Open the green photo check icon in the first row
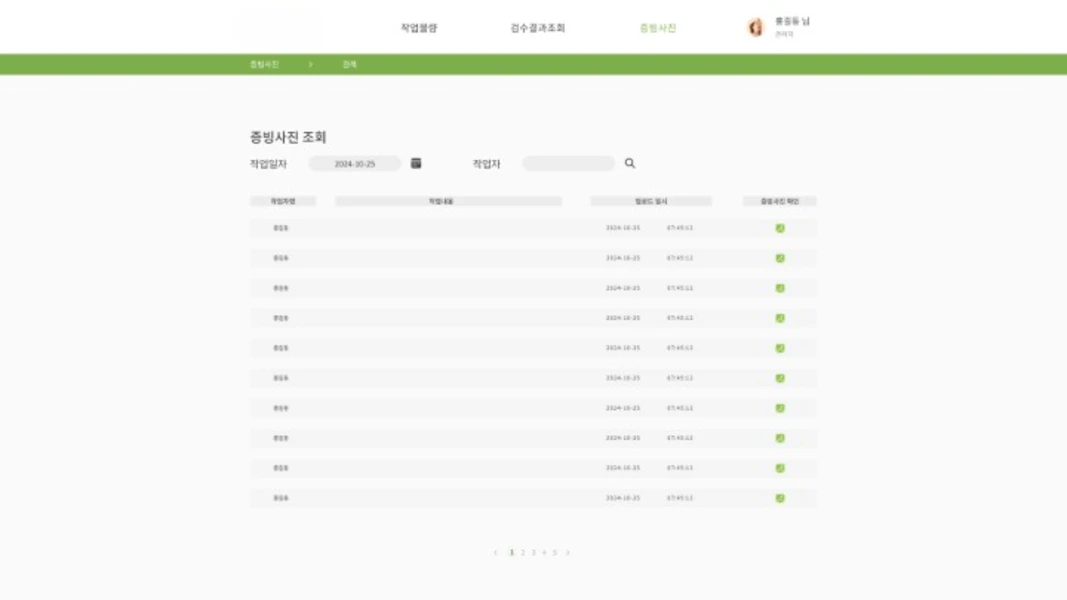Image resolution: width=1067 pixels, height=600 pixels. coord(780,229)
